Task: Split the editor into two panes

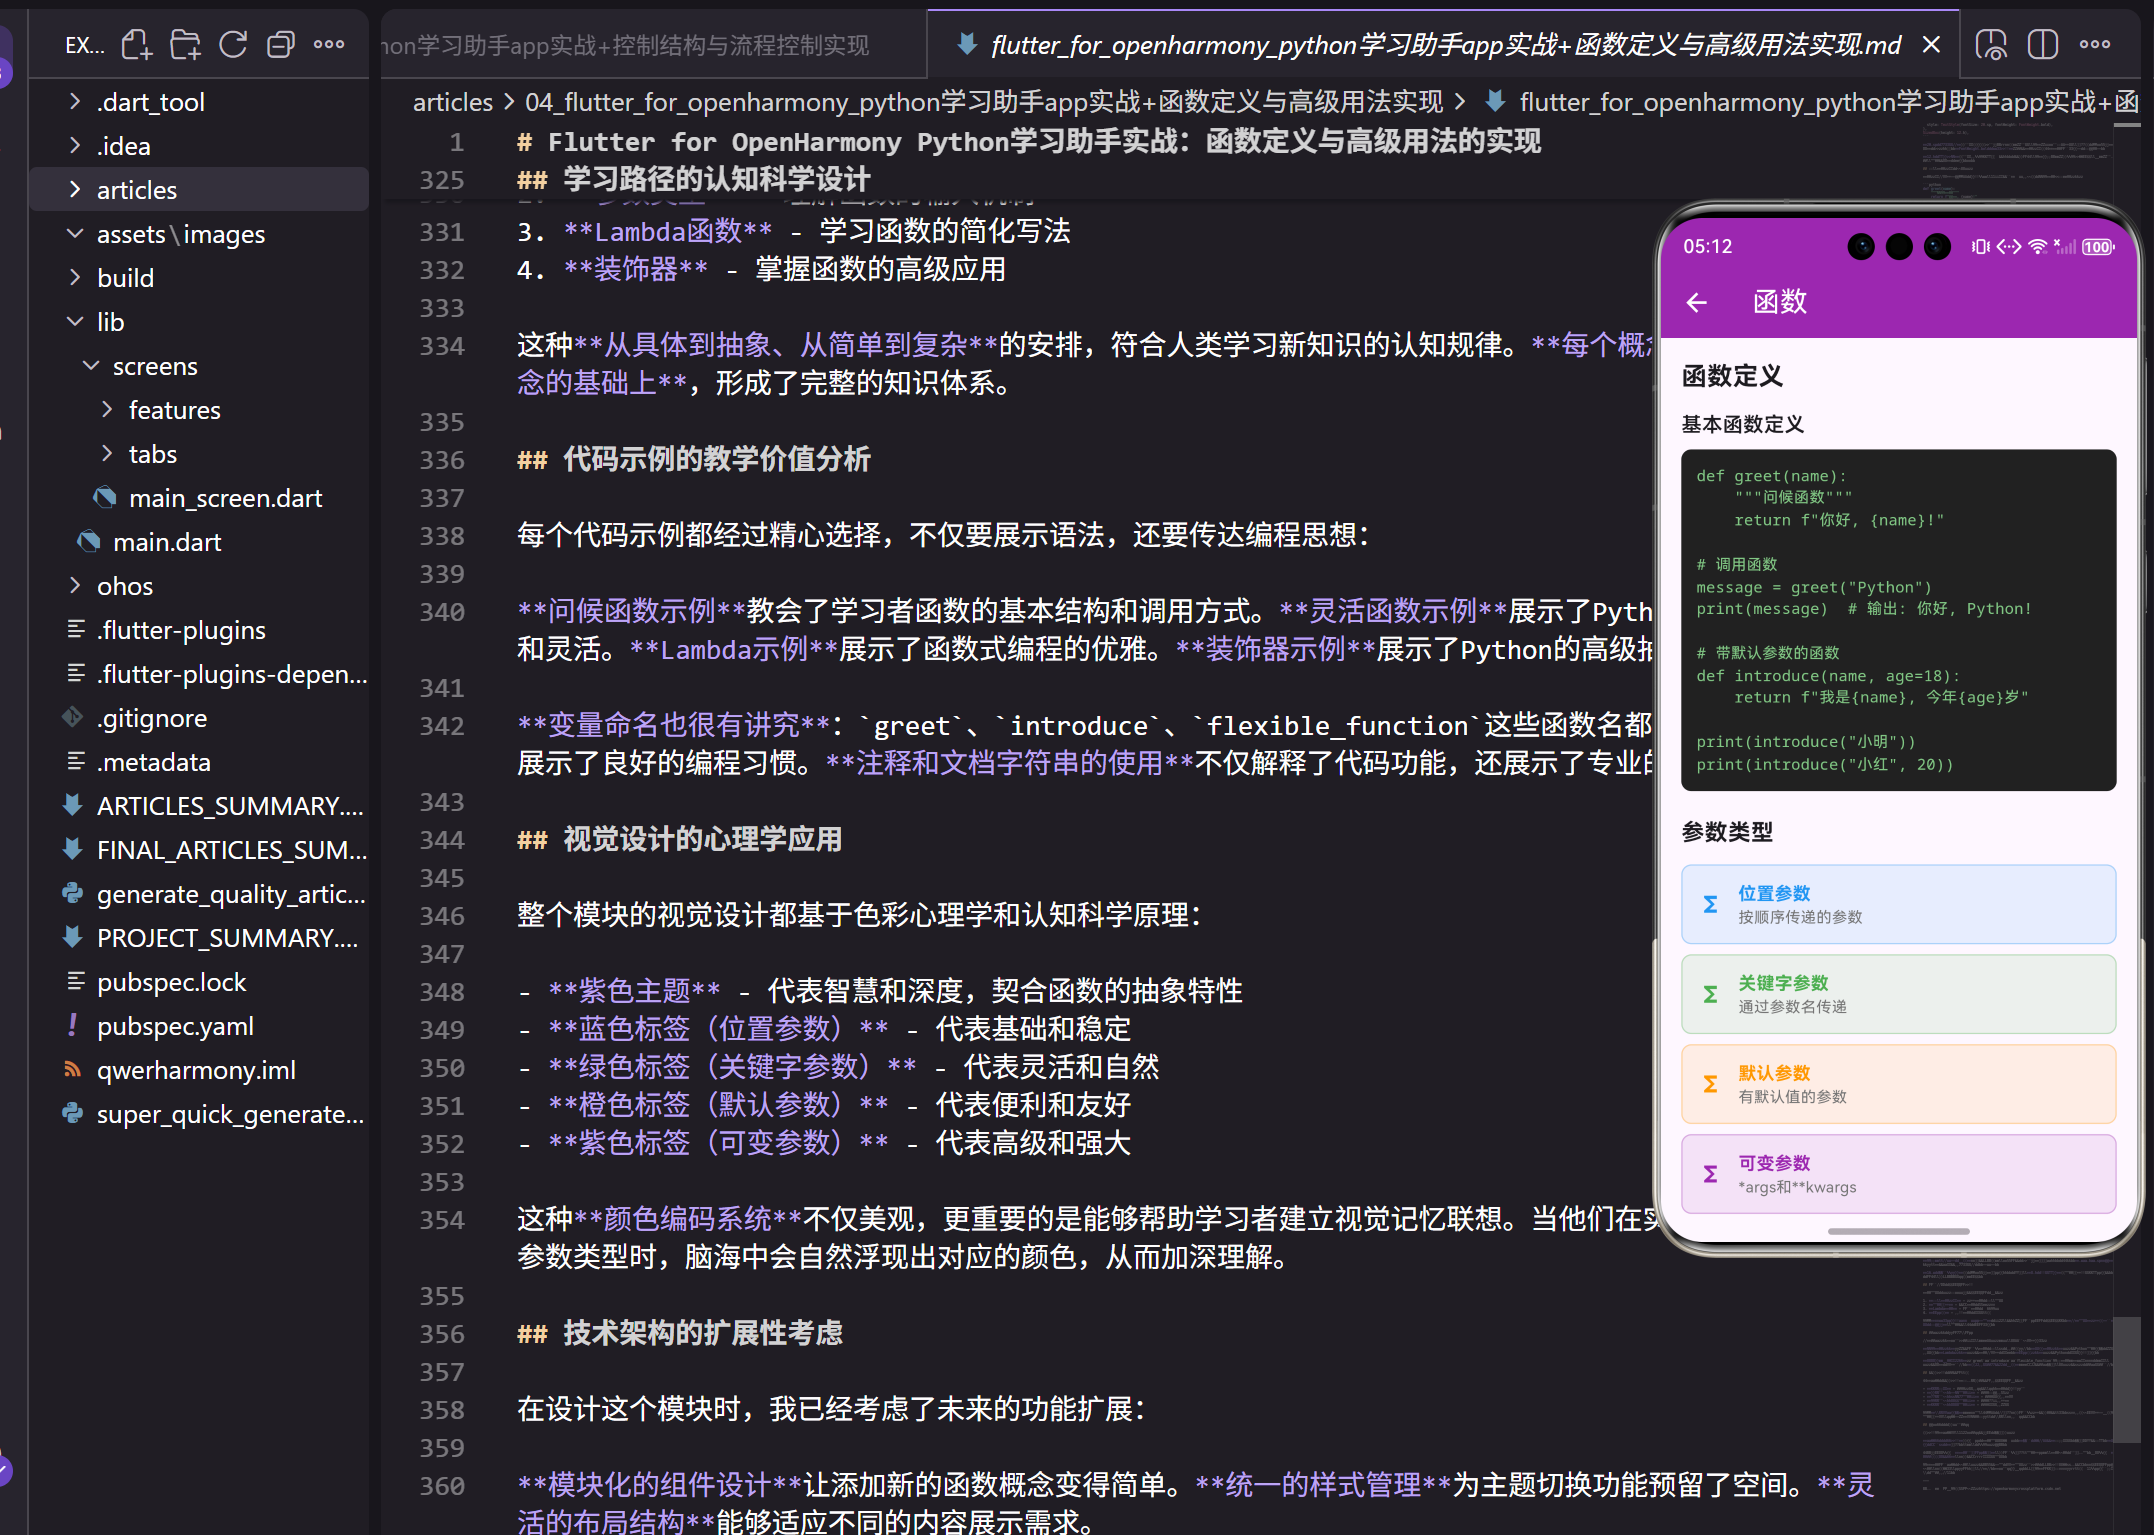Action: [x=2042, y=44]
